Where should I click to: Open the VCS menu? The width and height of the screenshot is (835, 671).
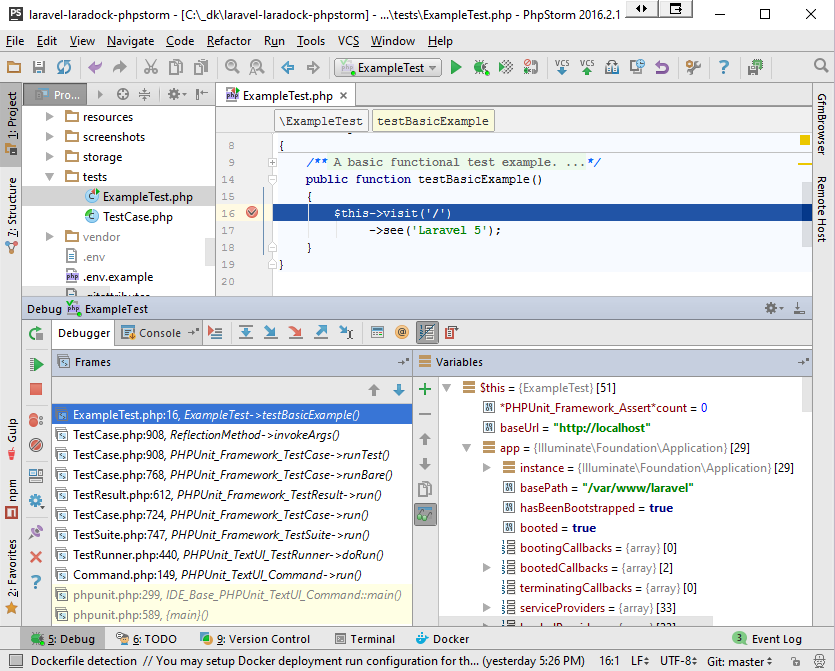348,41
